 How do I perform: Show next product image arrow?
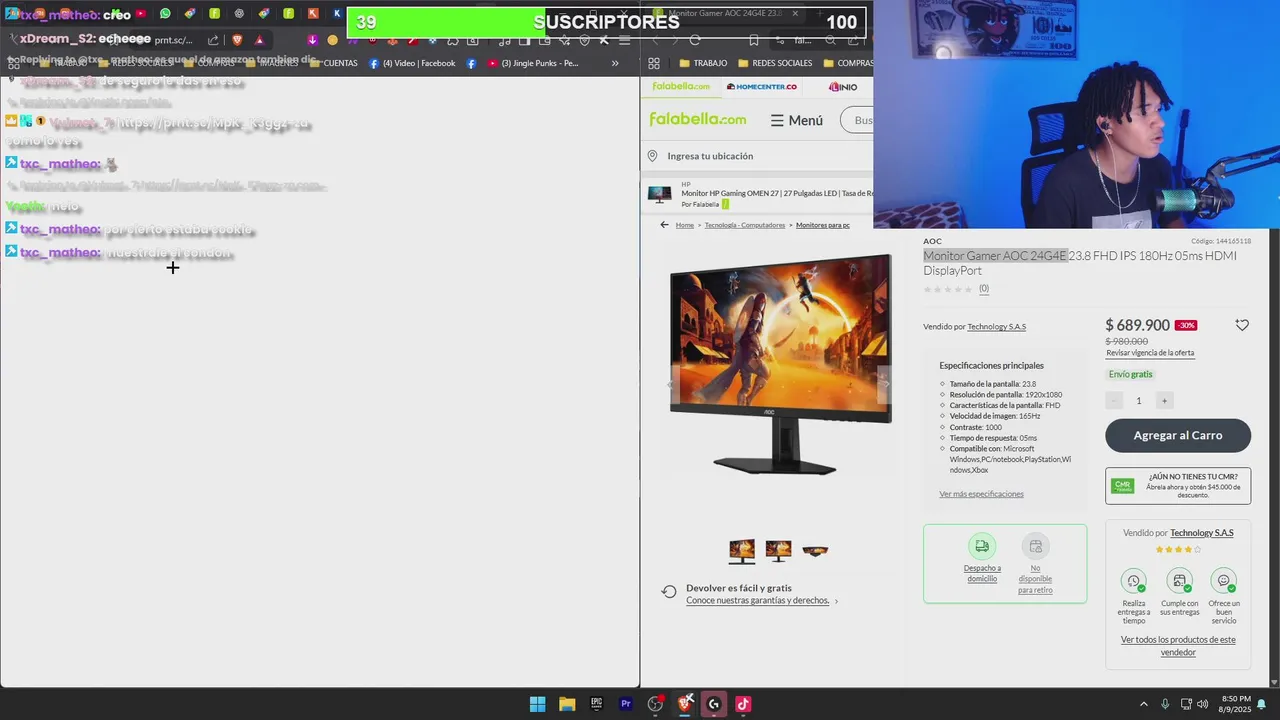click(x=885, y=383)
